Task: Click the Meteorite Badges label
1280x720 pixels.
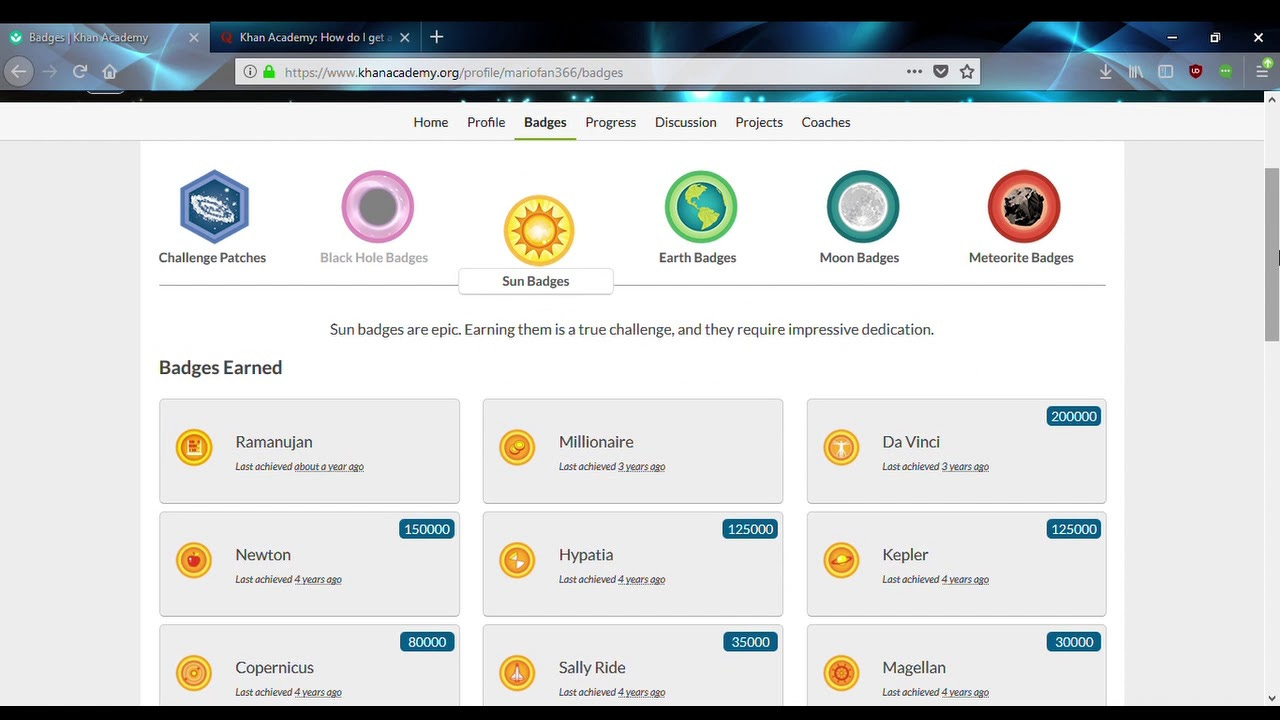Action: (x=1021, y=258)
